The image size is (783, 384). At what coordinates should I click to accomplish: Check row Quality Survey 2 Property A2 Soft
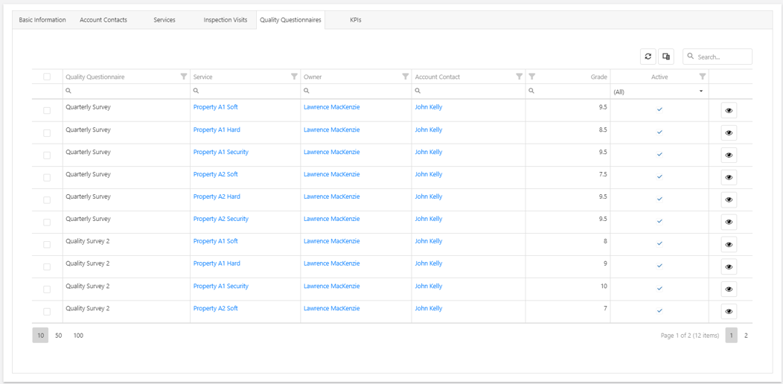coord(47,312)
